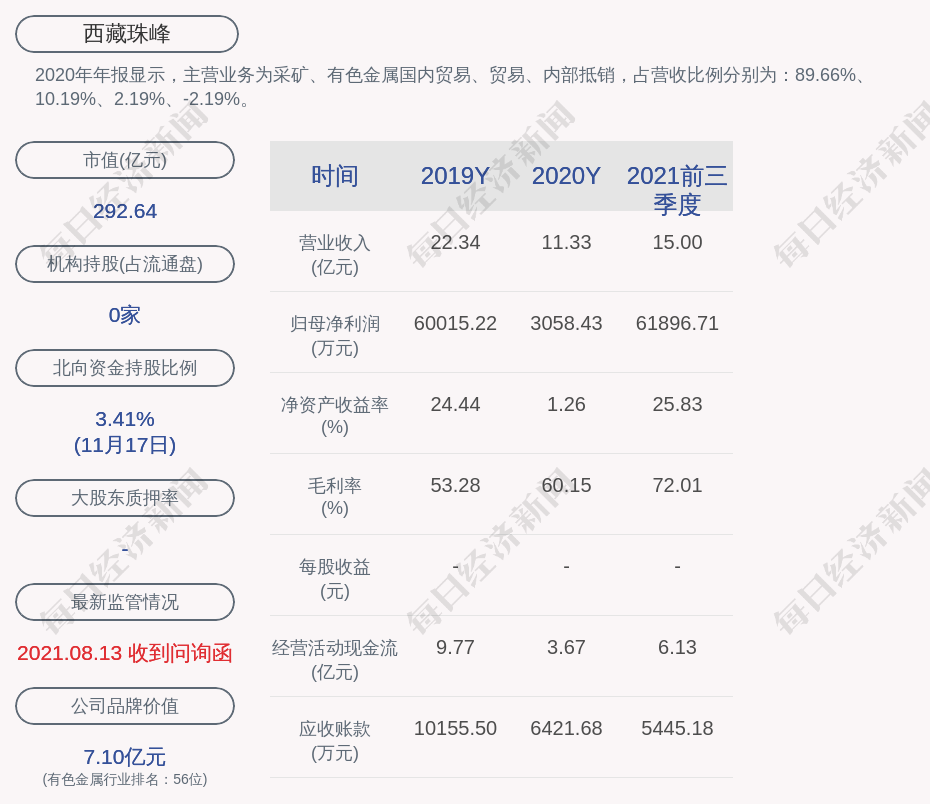
Task: Click the 净资产收益率(%) row label
Action: click(335, 416)
